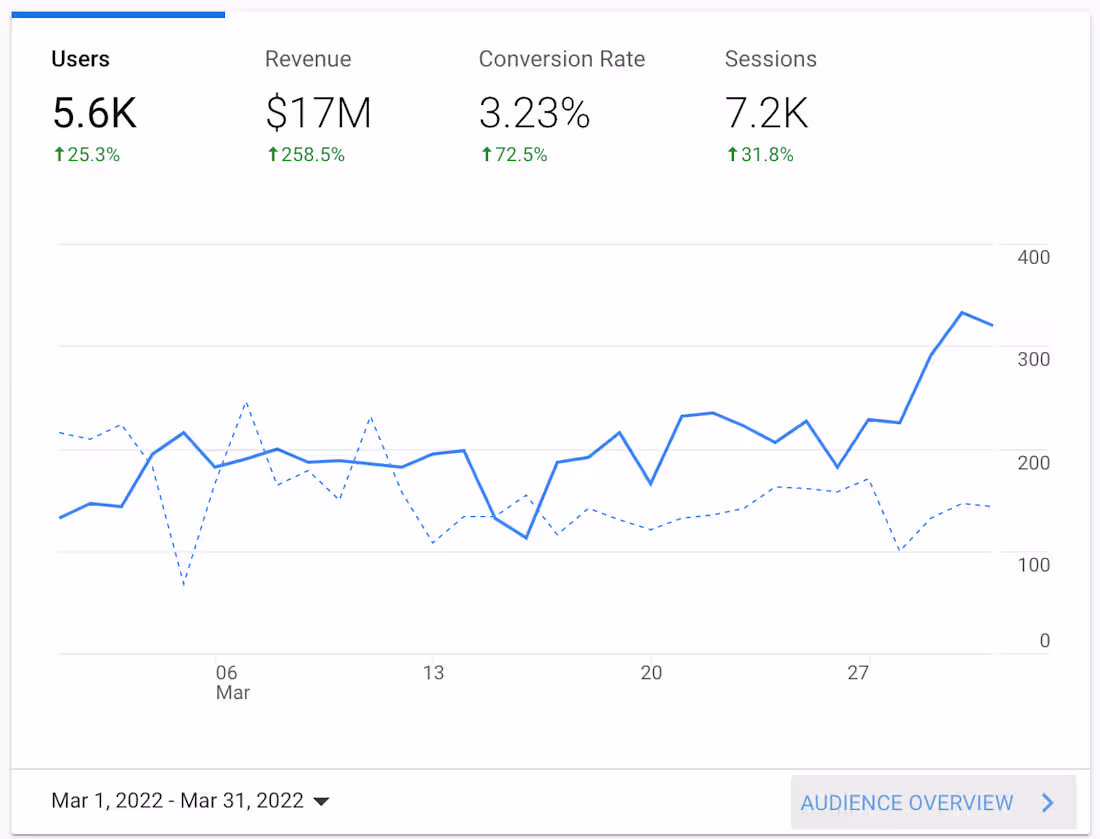Click green up arrow beside 25.3%
Image resolution: width=1100 pixels, height=839 pixels.
59,154
